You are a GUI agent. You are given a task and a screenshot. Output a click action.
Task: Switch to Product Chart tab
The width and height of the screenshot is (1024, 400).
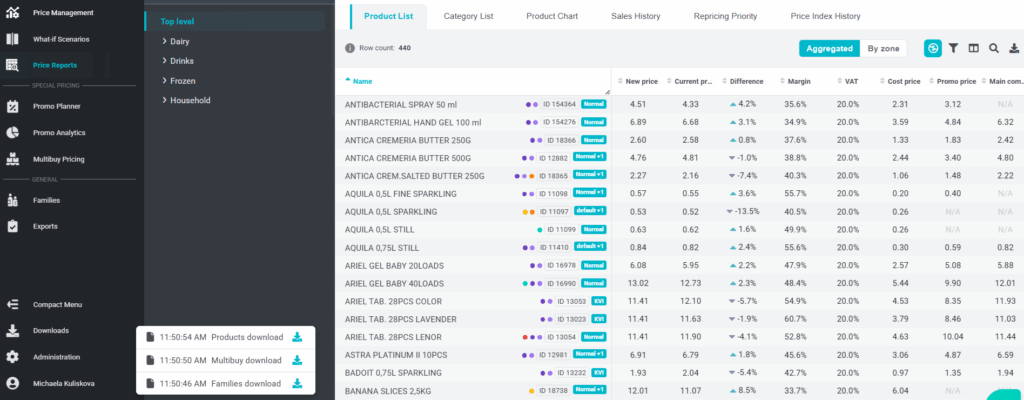(552, 16)
